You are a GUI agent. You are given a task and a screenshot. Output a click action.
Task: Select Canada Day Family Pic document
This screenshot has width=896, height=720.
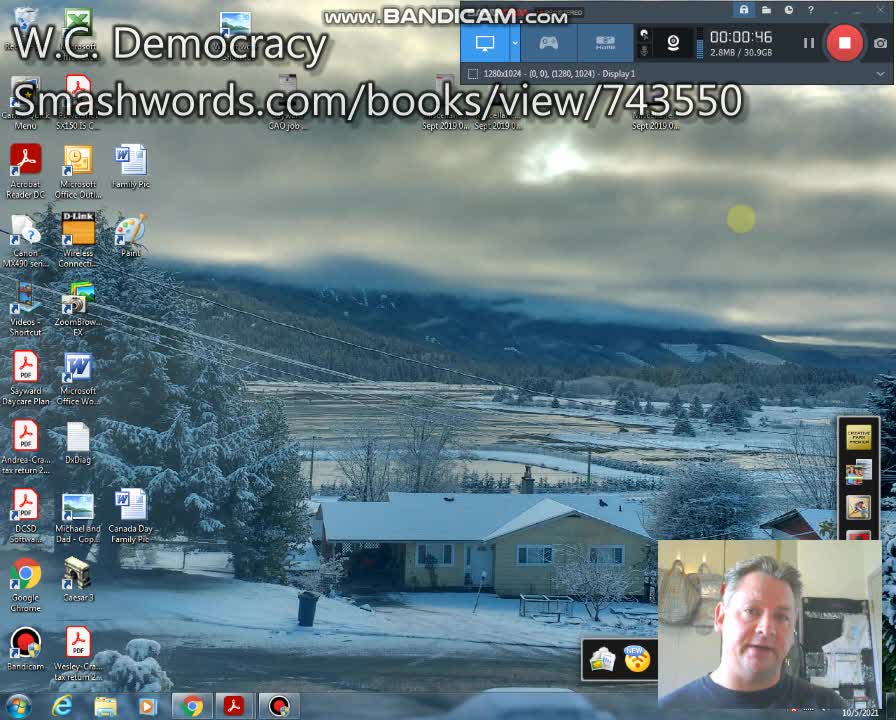[x=131, y=517]
